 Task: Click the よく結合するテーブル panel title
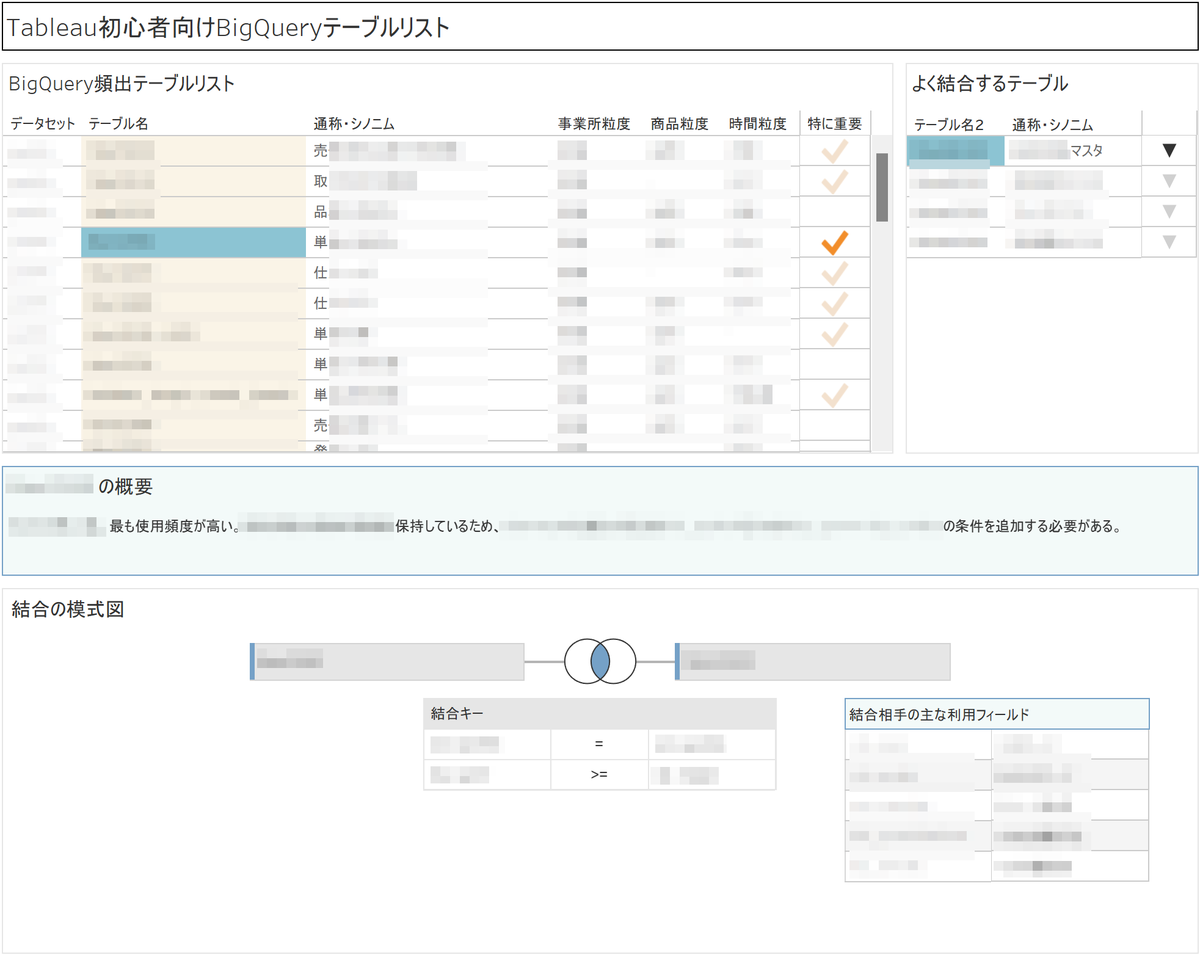[x=990, y=84]
